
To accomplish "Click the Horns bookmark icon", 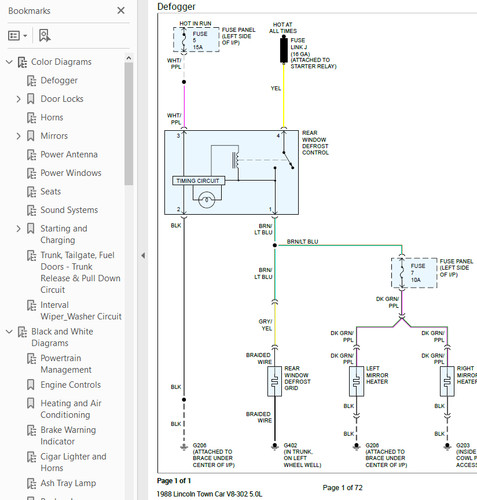I will (31, 117).
